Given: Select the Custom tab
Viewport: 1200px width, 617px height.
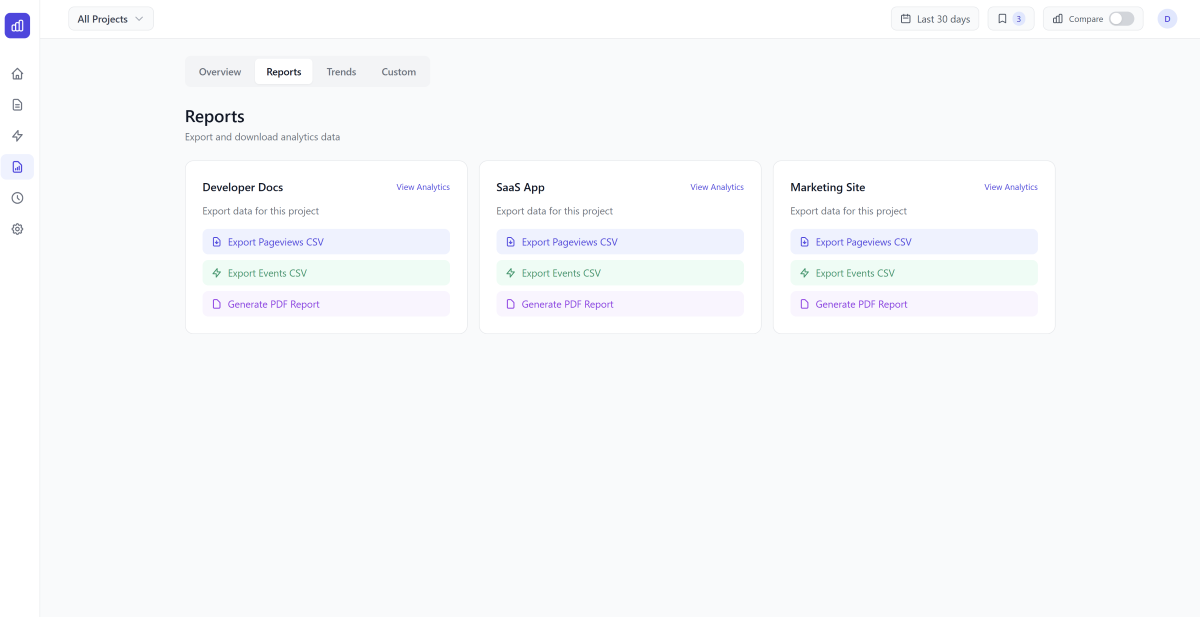Looking at the screenshot, I should coord(398,72).
